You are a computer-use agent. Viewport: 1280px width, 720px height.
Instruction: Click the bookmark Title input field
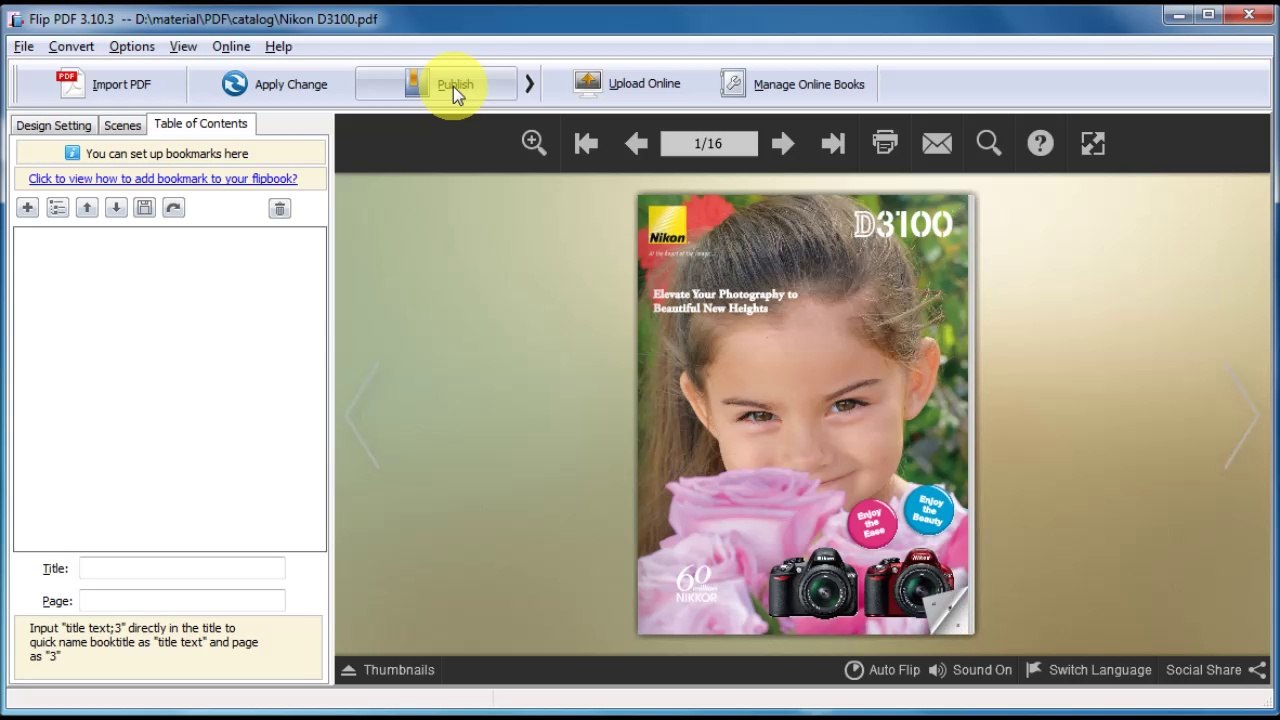(x=182, y=568)
